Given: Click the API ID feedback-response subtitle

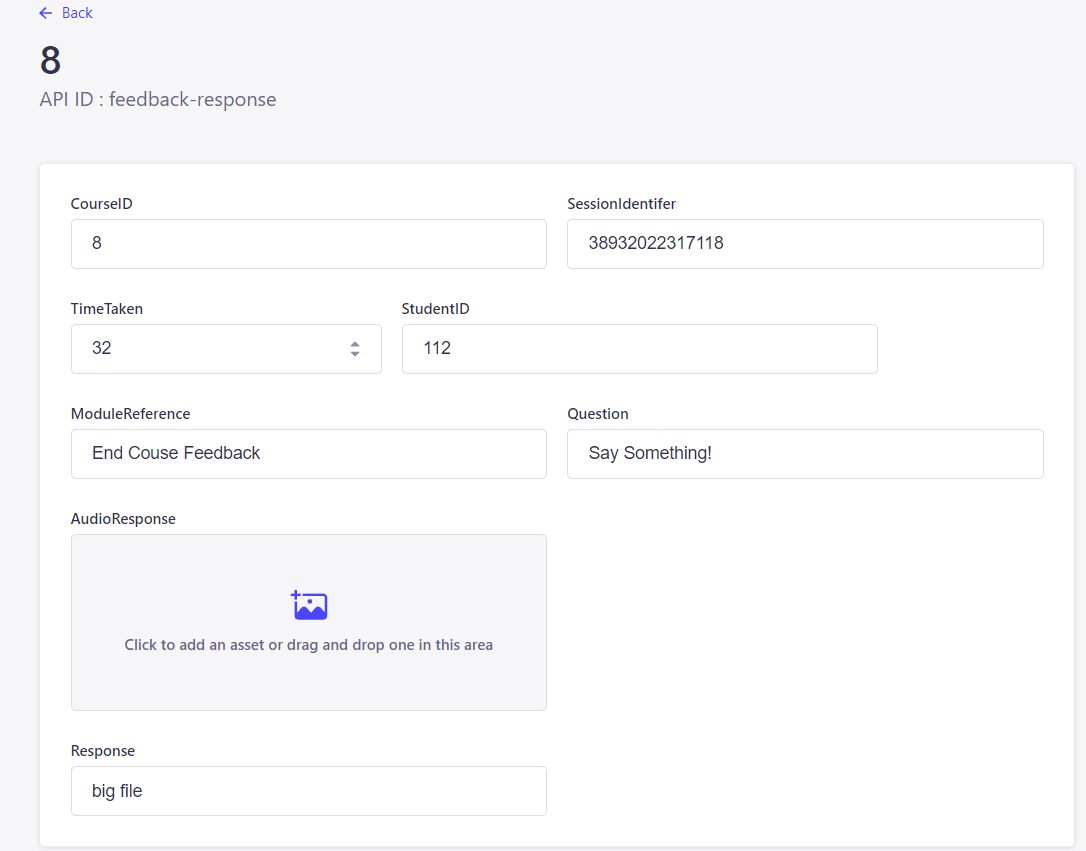Looking at the screenshot, I should coord(158,100).
